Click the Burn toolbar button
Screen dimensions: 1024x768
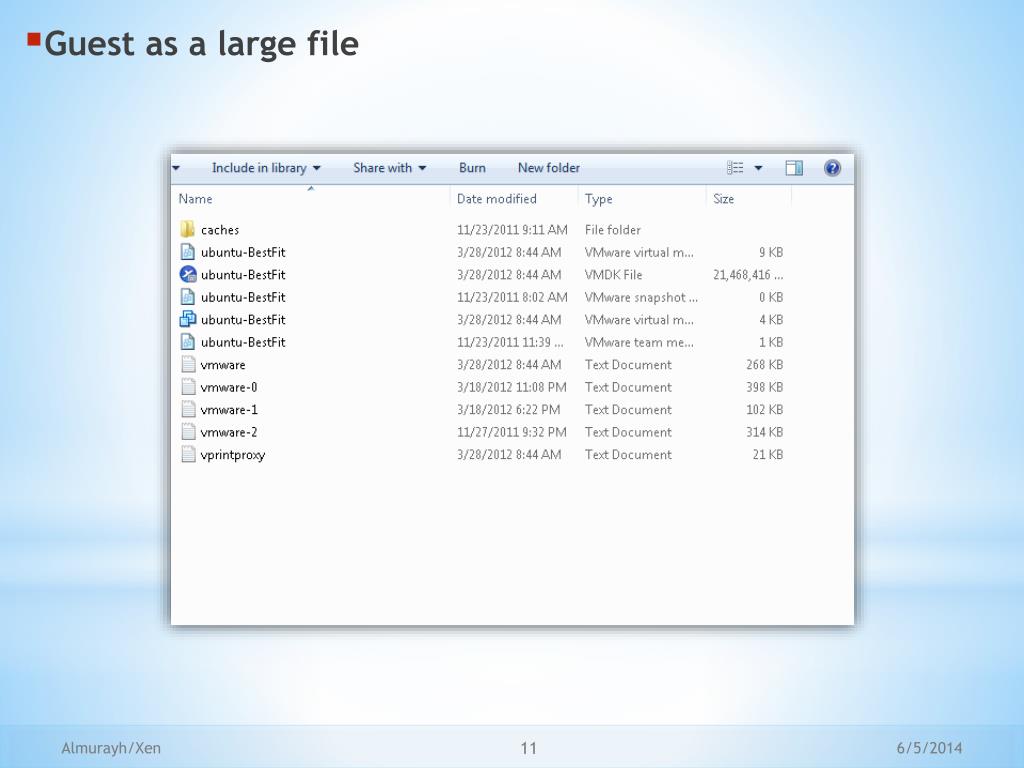point(472,168)
